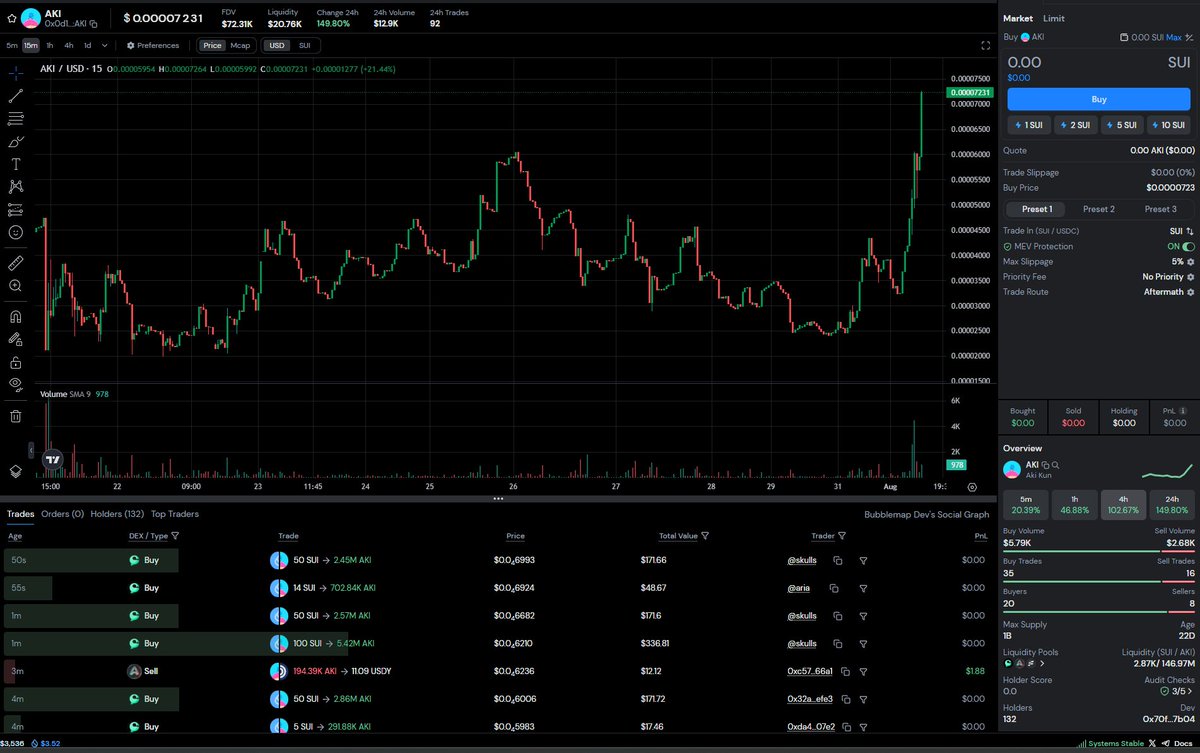Open the chart patterns tool
Image resolution: width=1200 pixels, height=753 pixels.
click(x=15, y=186)
